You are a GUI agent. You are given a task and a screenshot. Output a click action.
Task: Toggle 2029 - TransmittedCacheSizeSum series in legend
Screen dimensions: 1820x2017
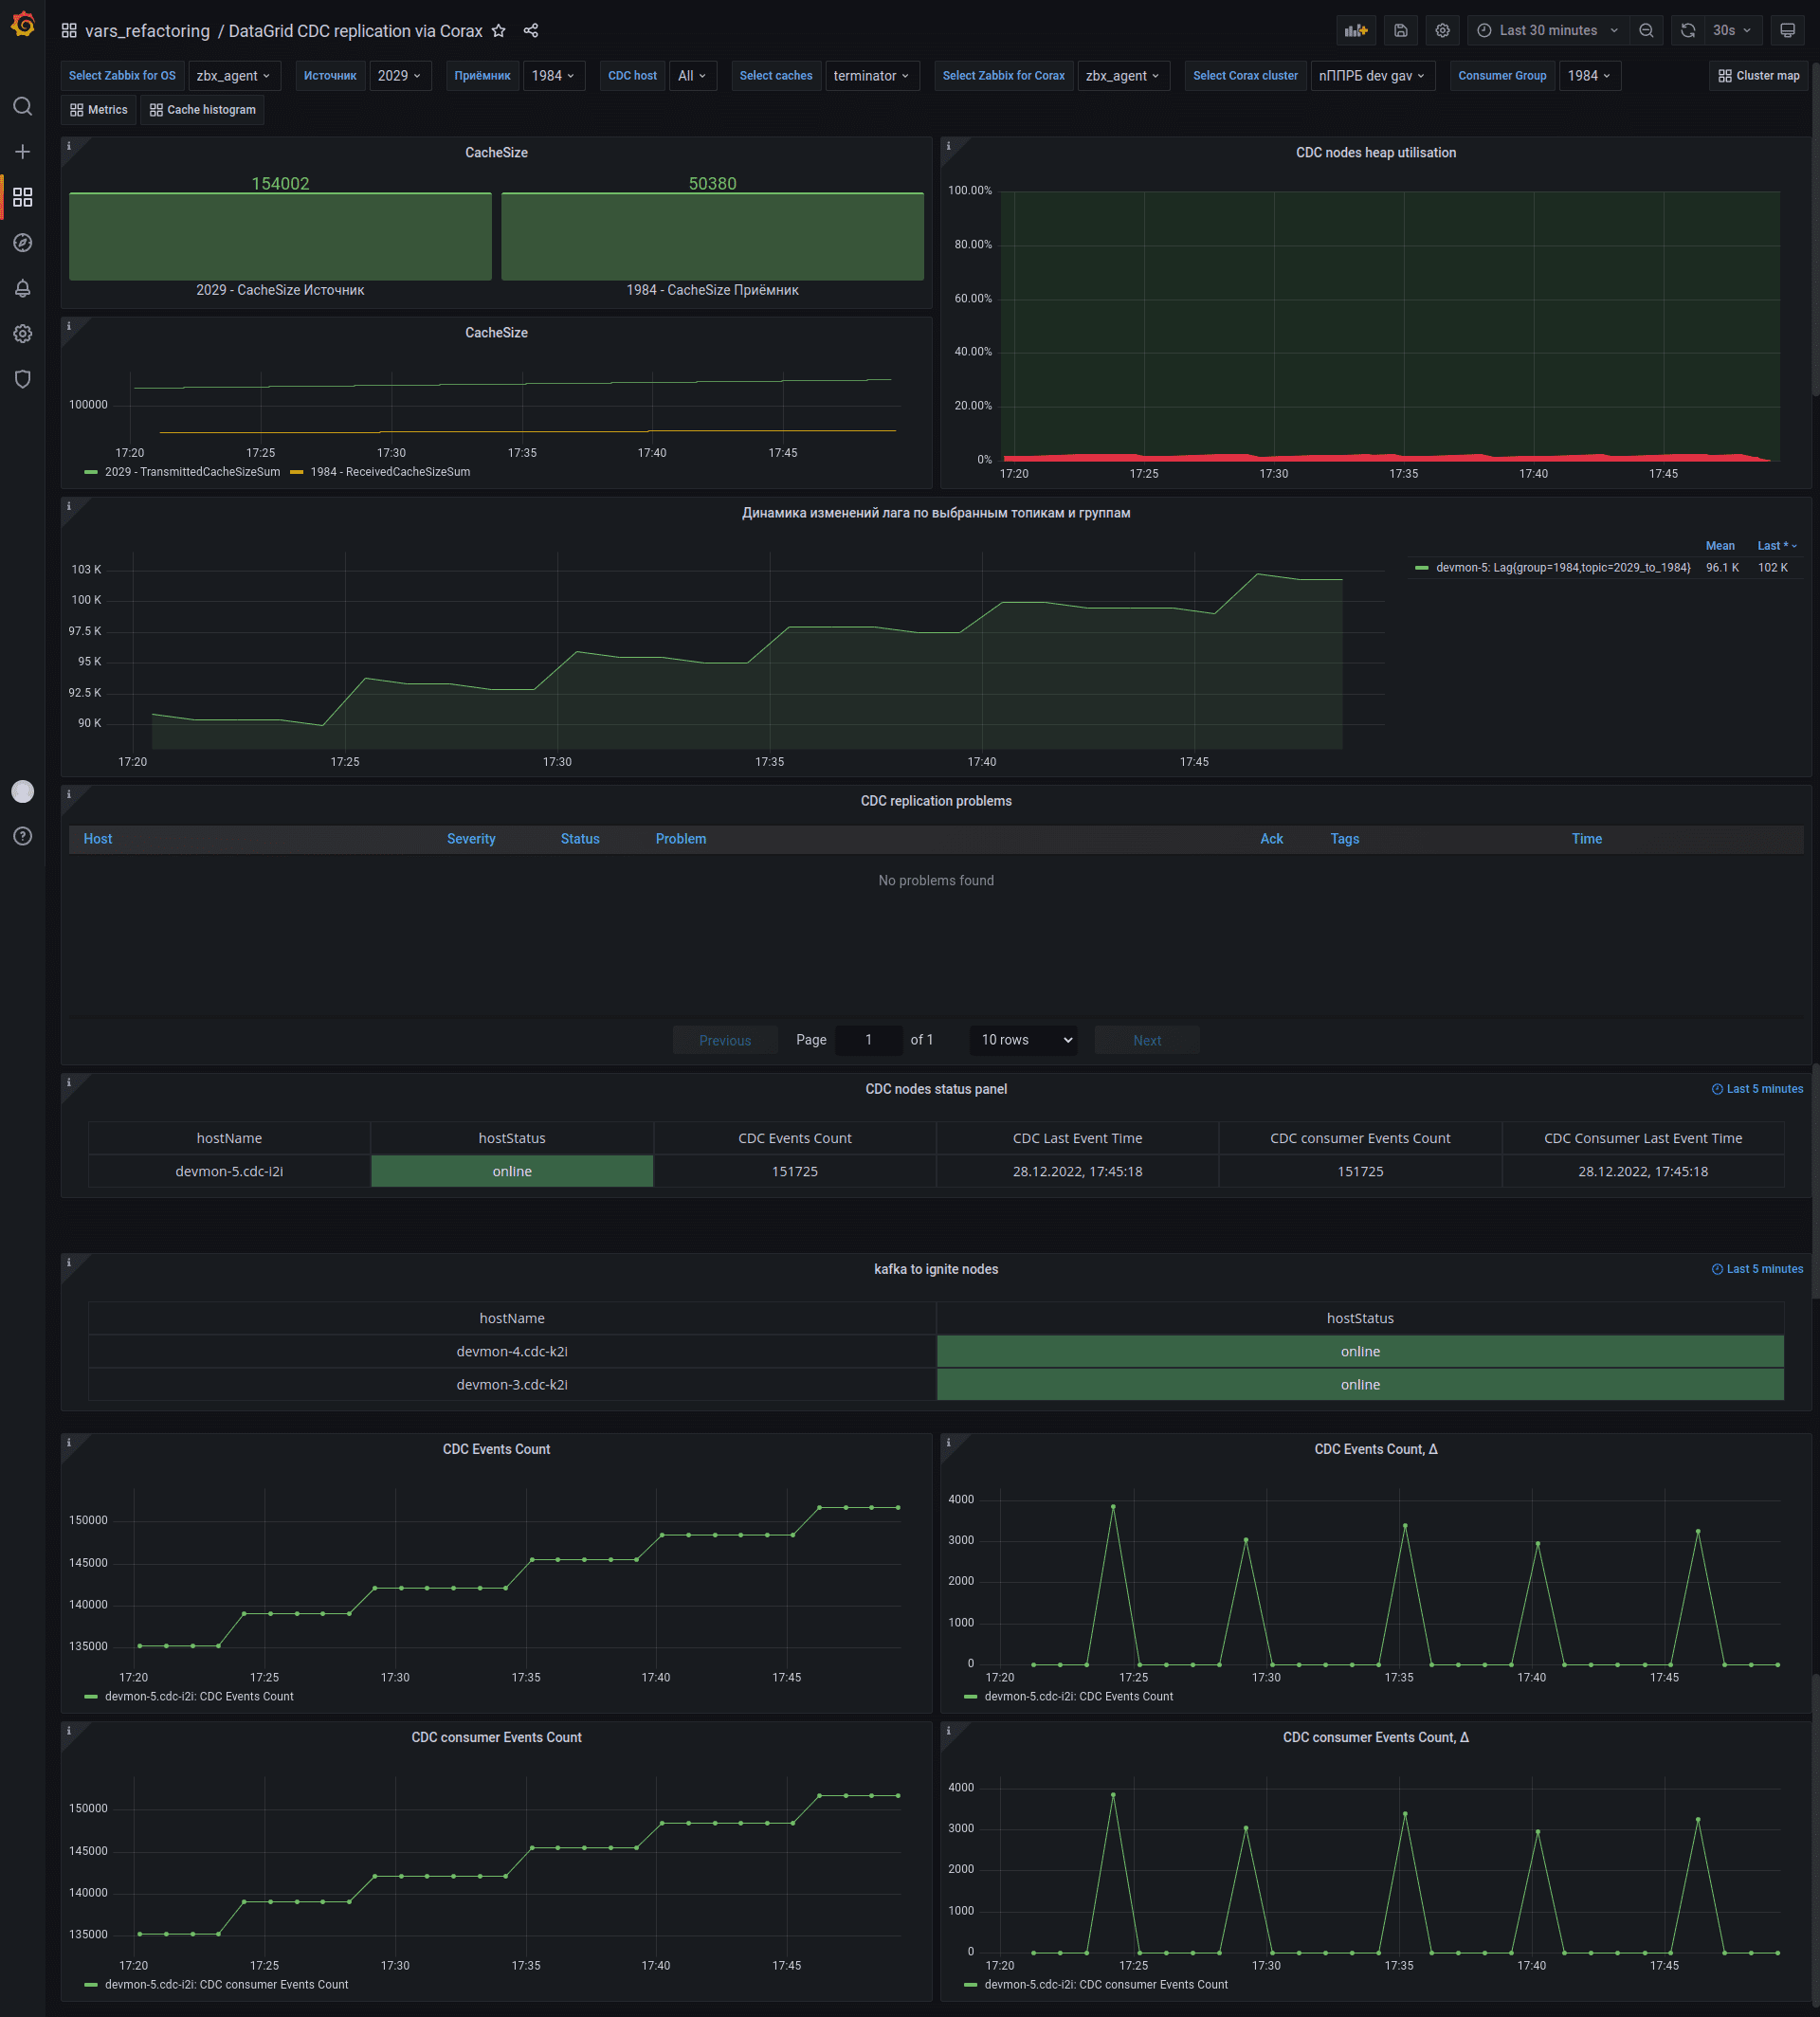tap(192, 472)
